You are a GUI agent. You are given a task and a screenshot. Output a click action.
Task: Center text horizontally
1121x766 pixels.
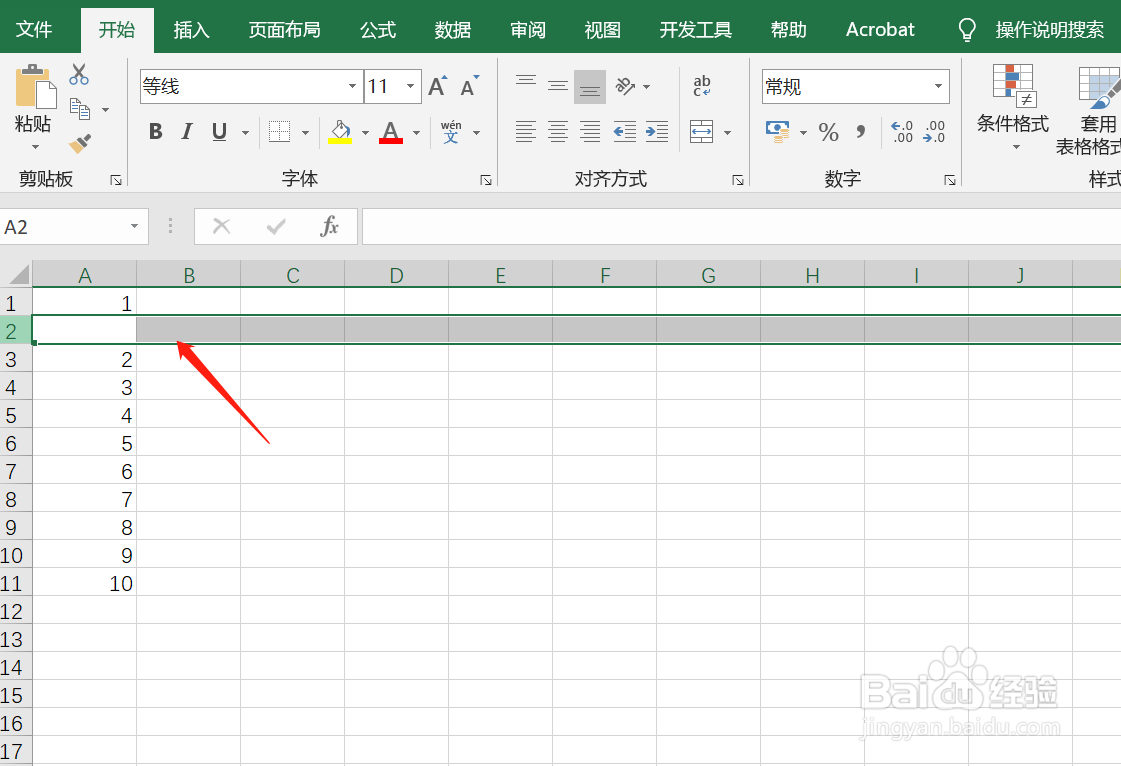point(558,132)
